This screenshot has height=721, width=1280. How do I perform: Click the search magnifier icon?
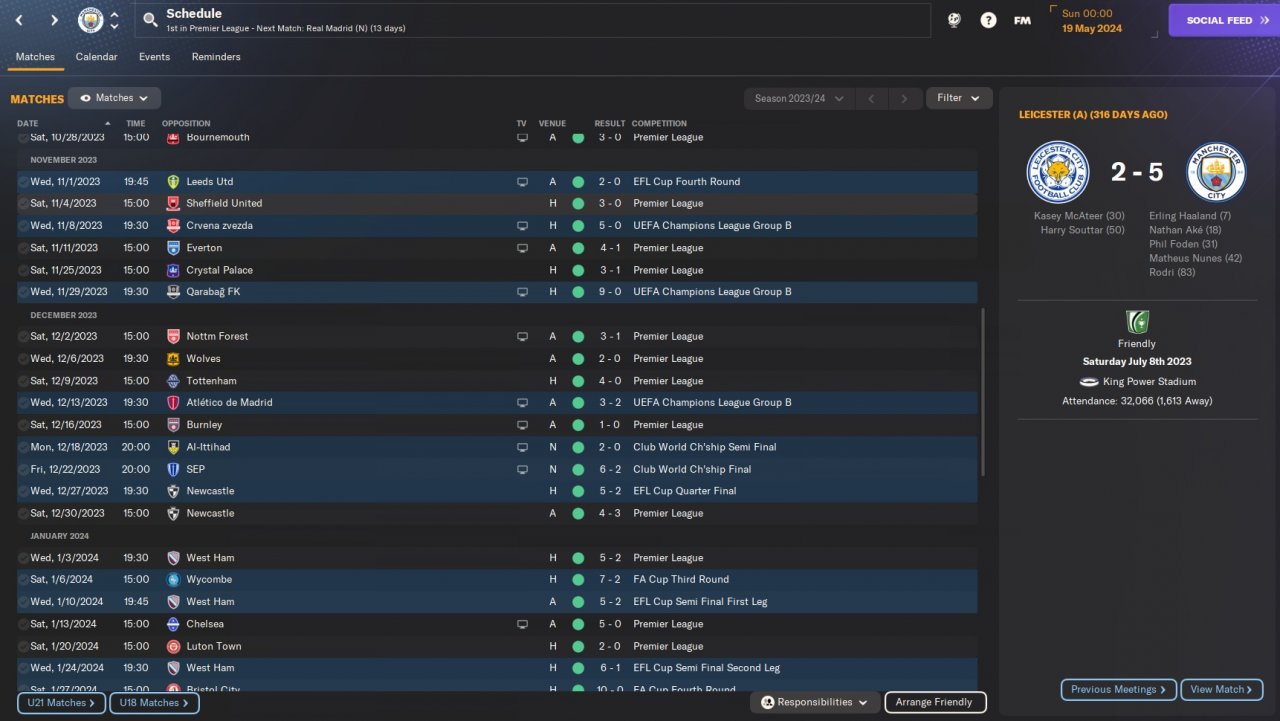point(150,20)
